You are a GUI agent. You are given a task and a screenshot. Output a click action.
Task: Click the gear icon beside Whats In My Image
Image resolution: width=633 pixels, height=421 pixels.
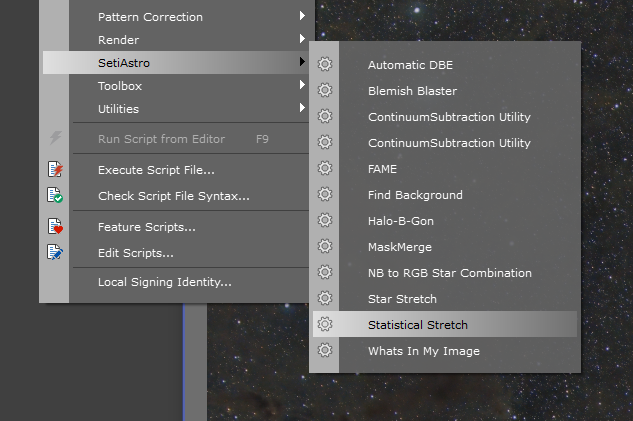[324, 351]
